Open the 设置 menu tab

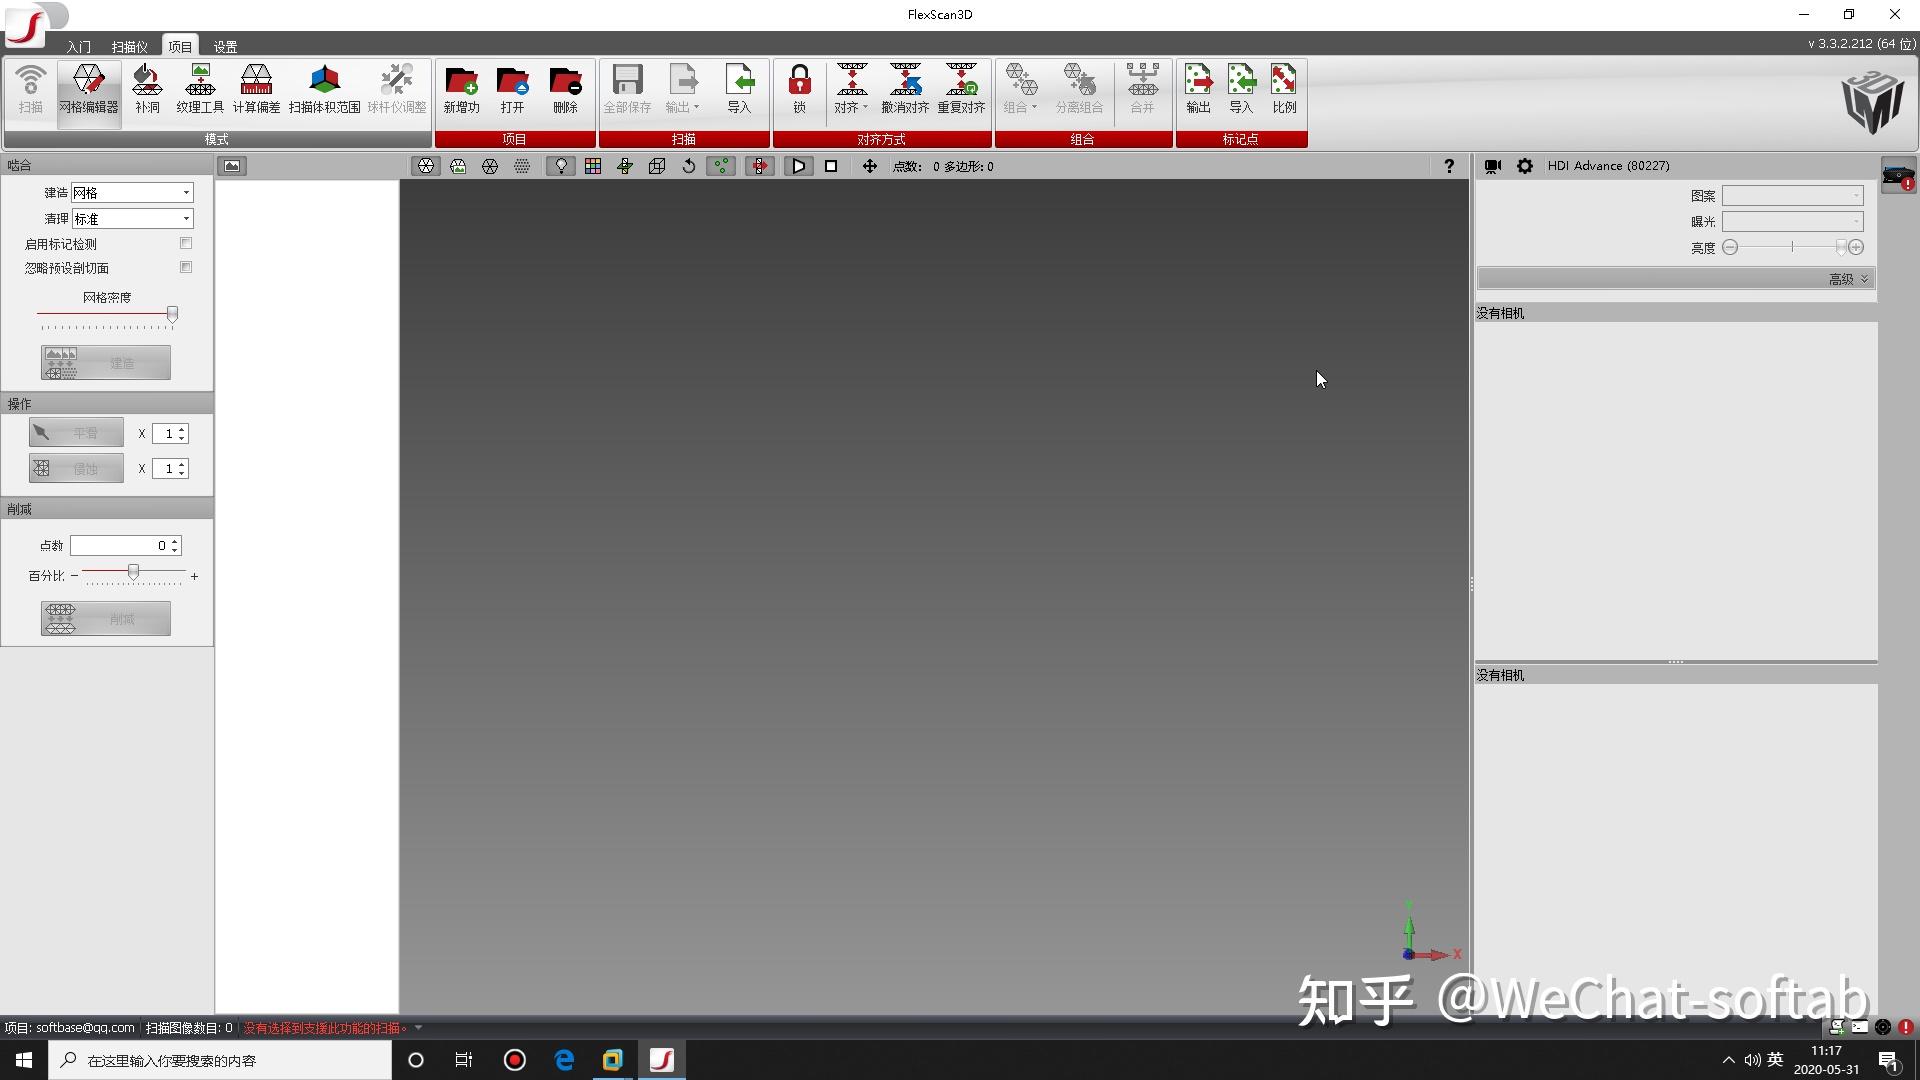click(x=223, y=45)
